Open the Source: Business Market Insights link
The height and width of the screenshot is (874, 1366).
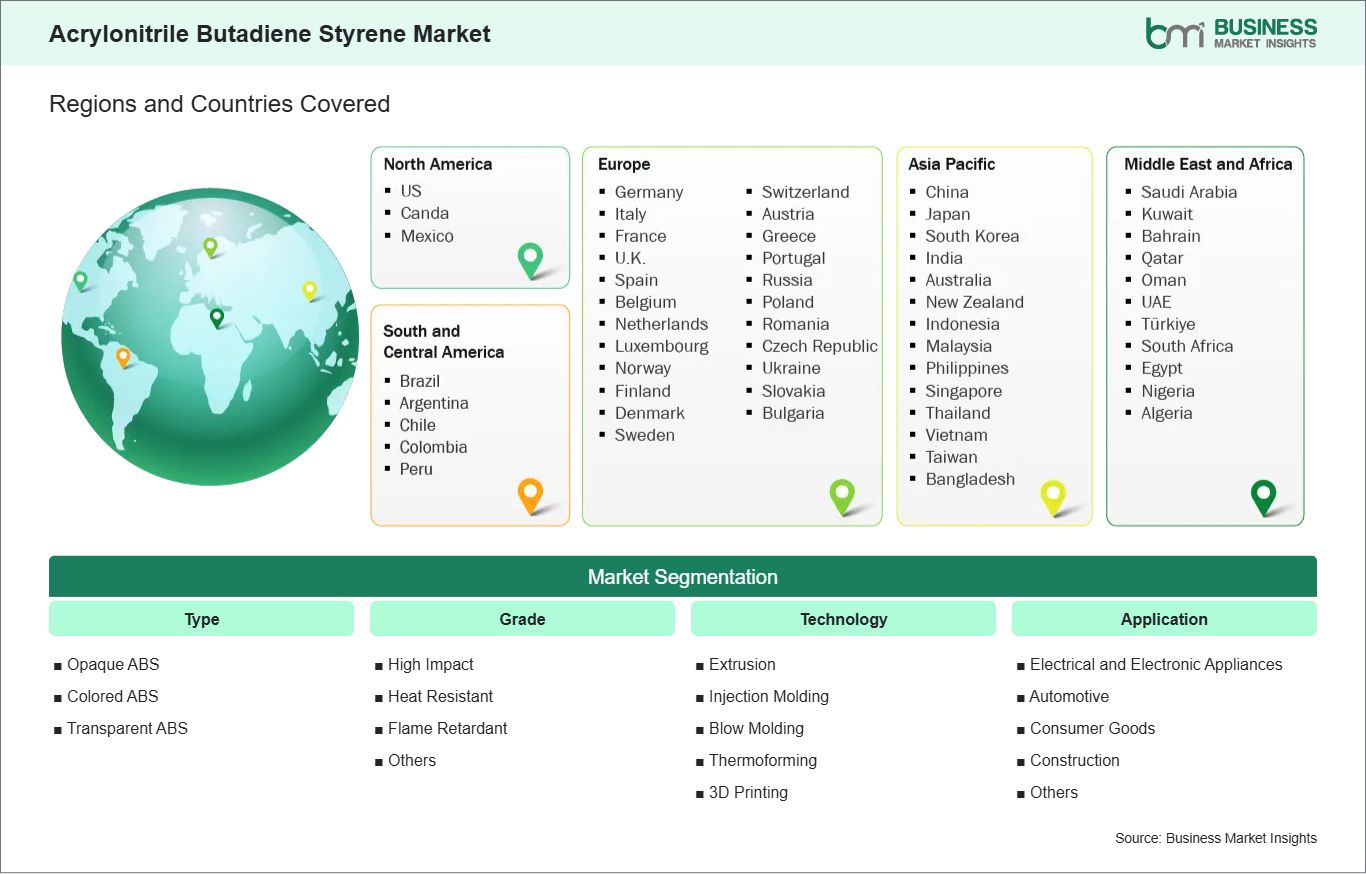pyautogui.click(x=1215, y=838)
